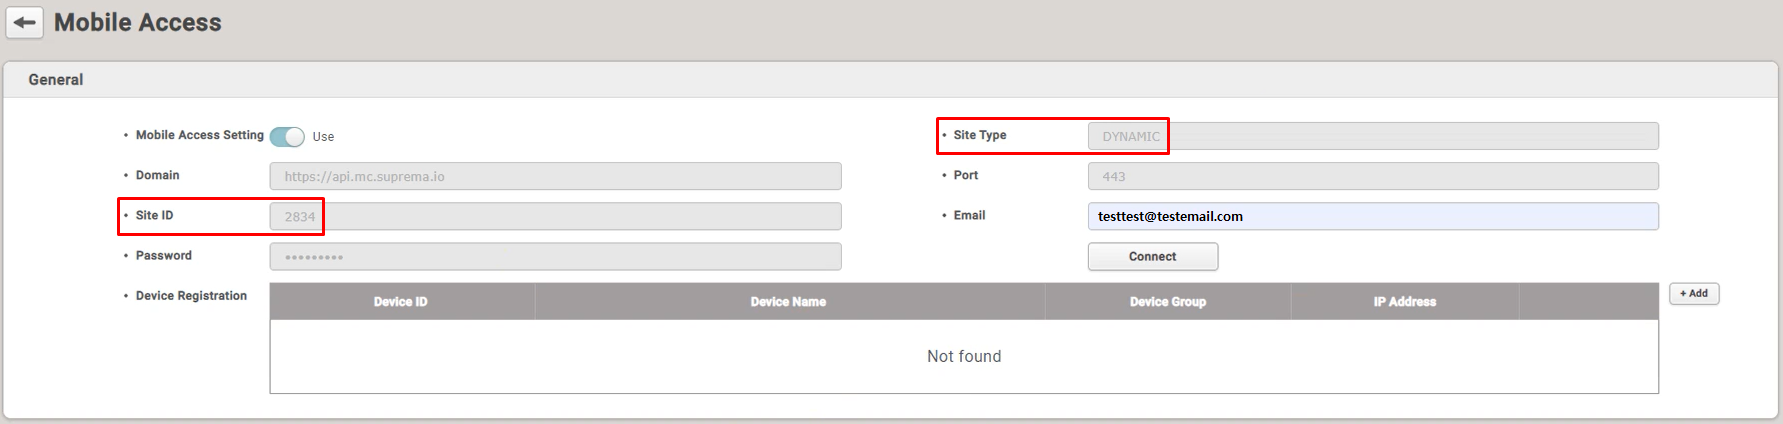Click the Port field showing 443
The width and height of the screenshot is (1783, 424).
1372,176
